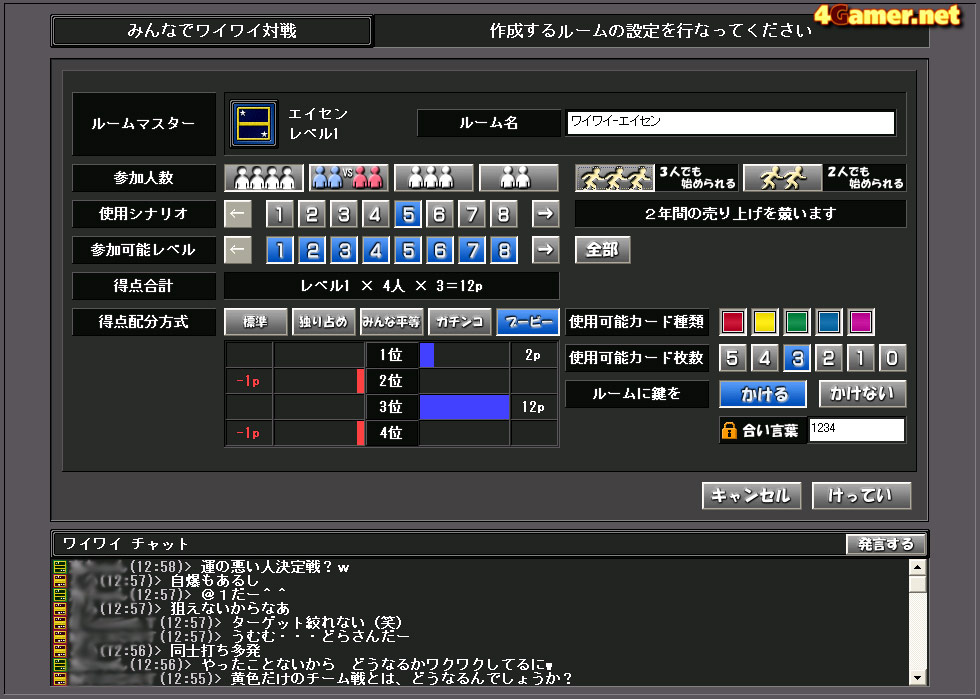Choose 標準 point distribution
The width and height of the screenshot is (980, 699).
pos(256,322)
